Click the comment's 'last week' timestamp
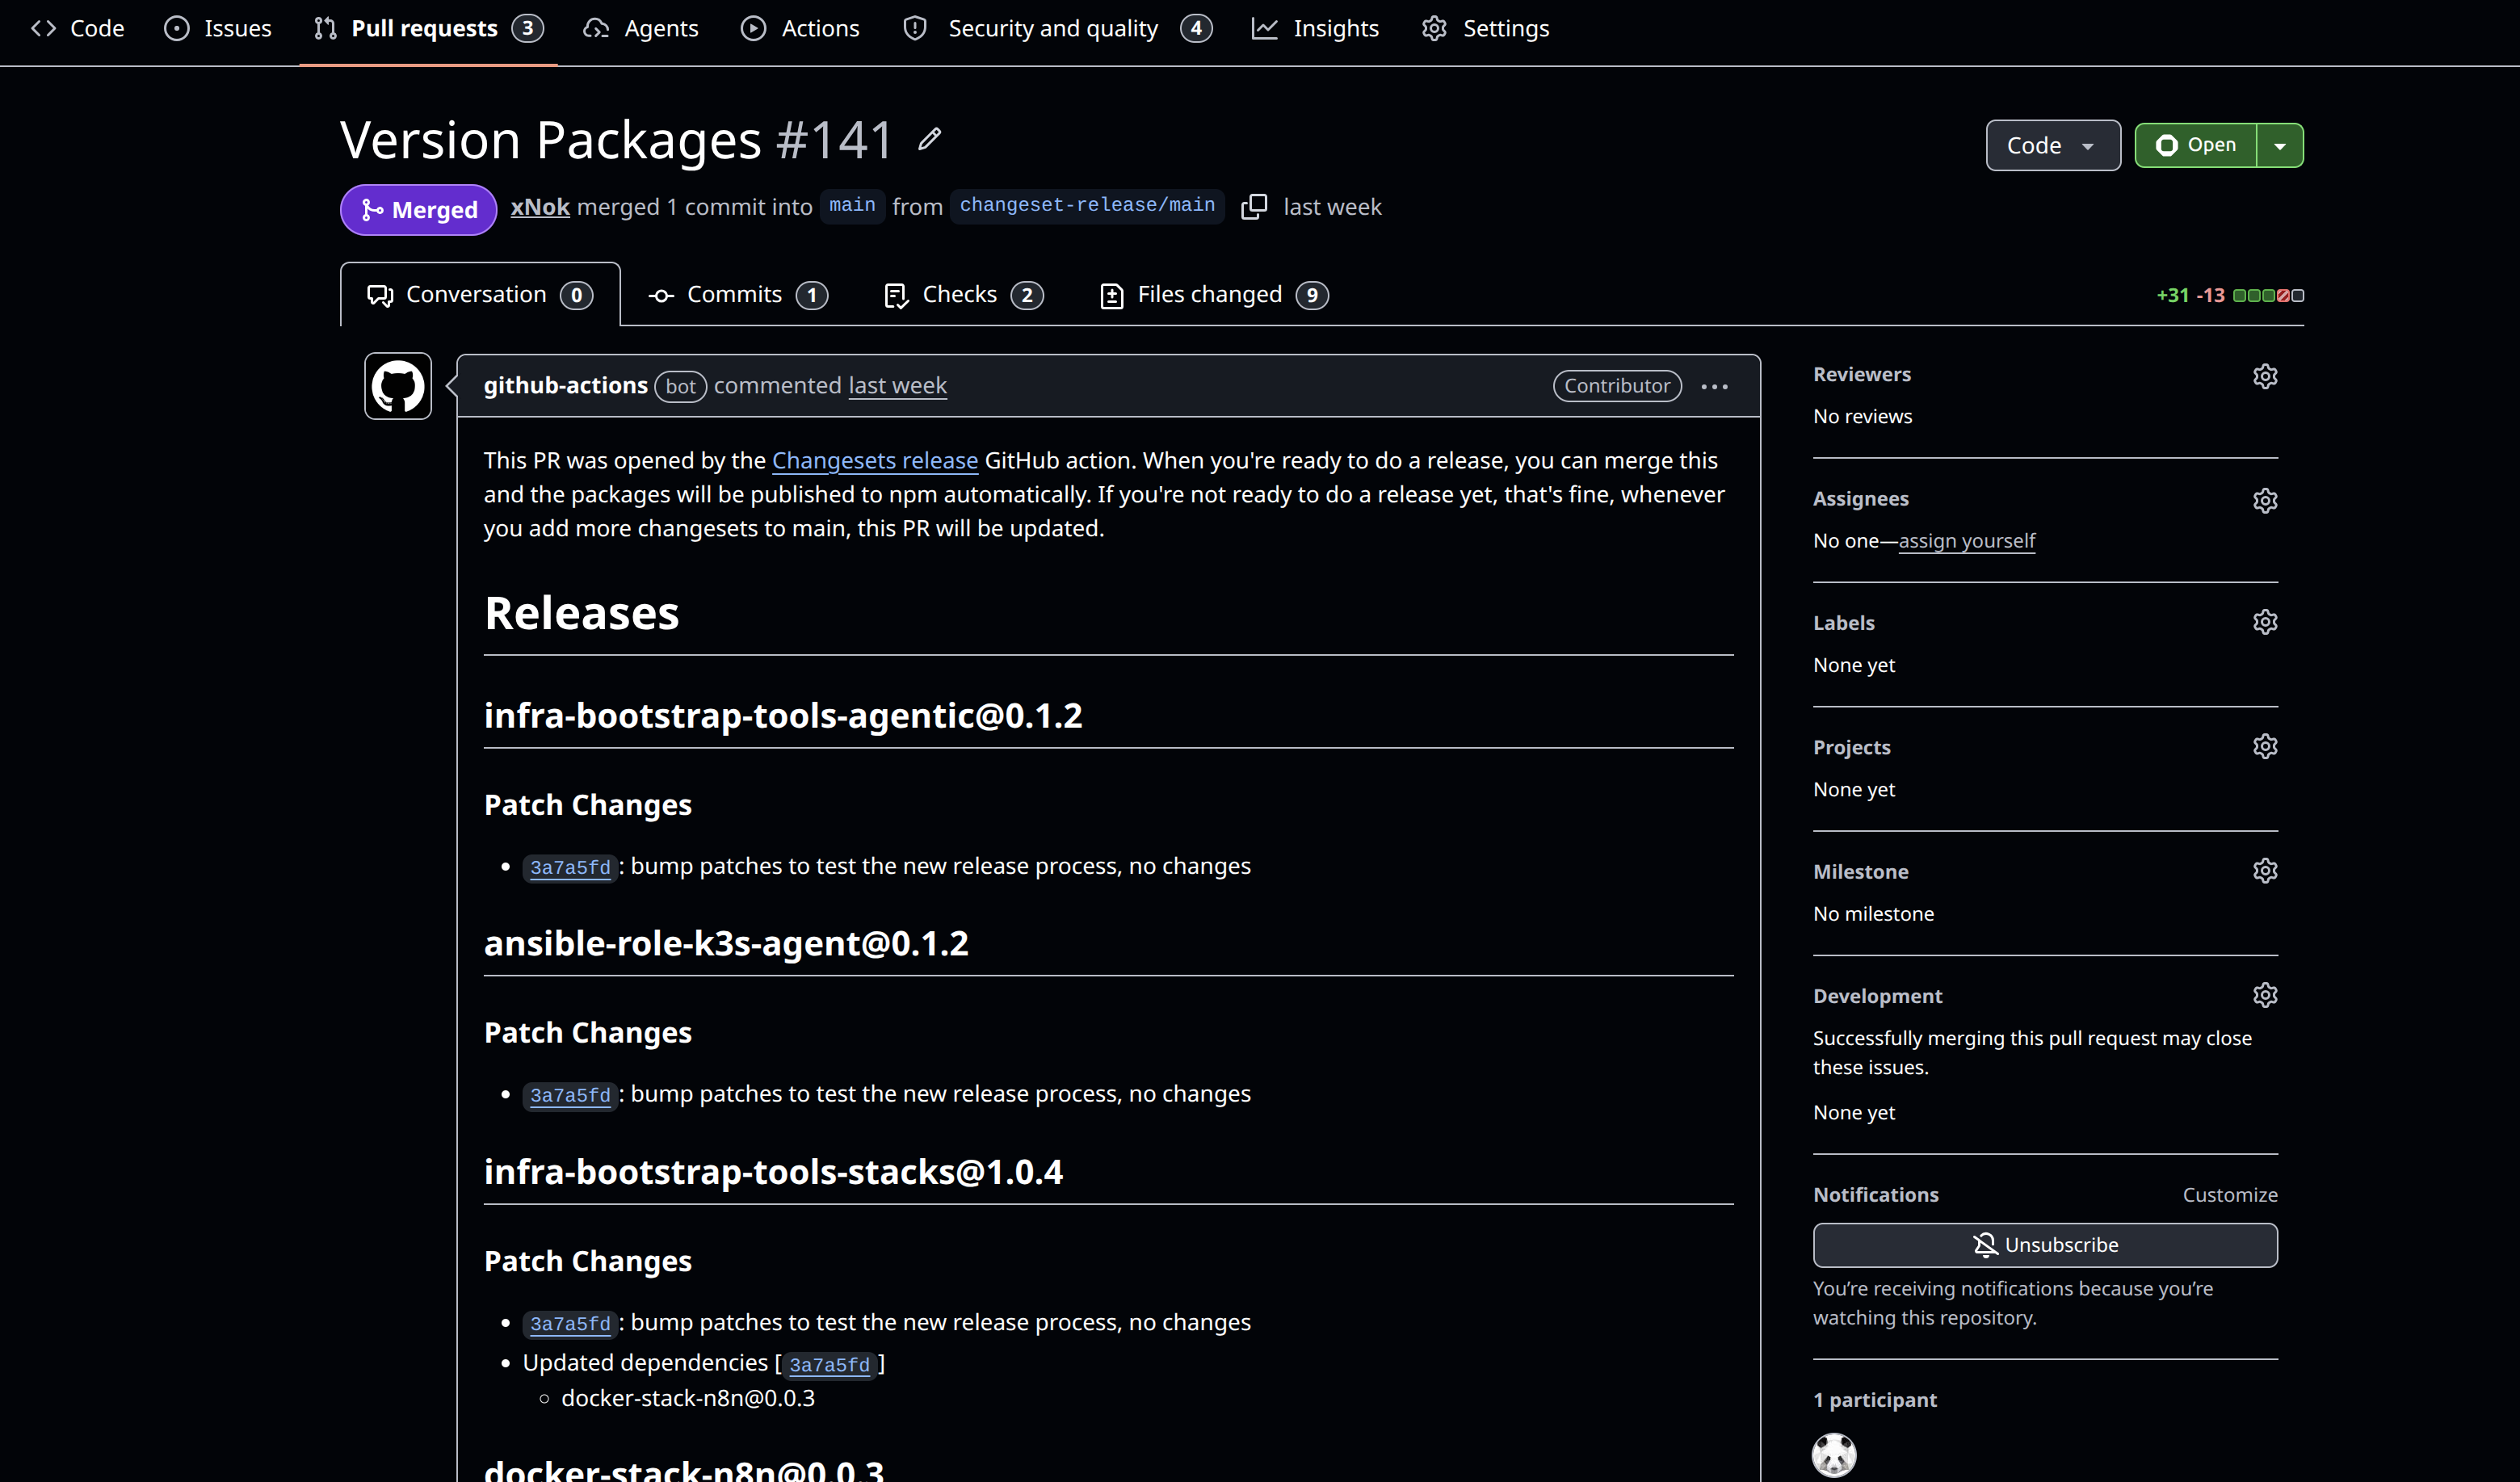Screen dimensions: 2520x1482 (897, 386)
